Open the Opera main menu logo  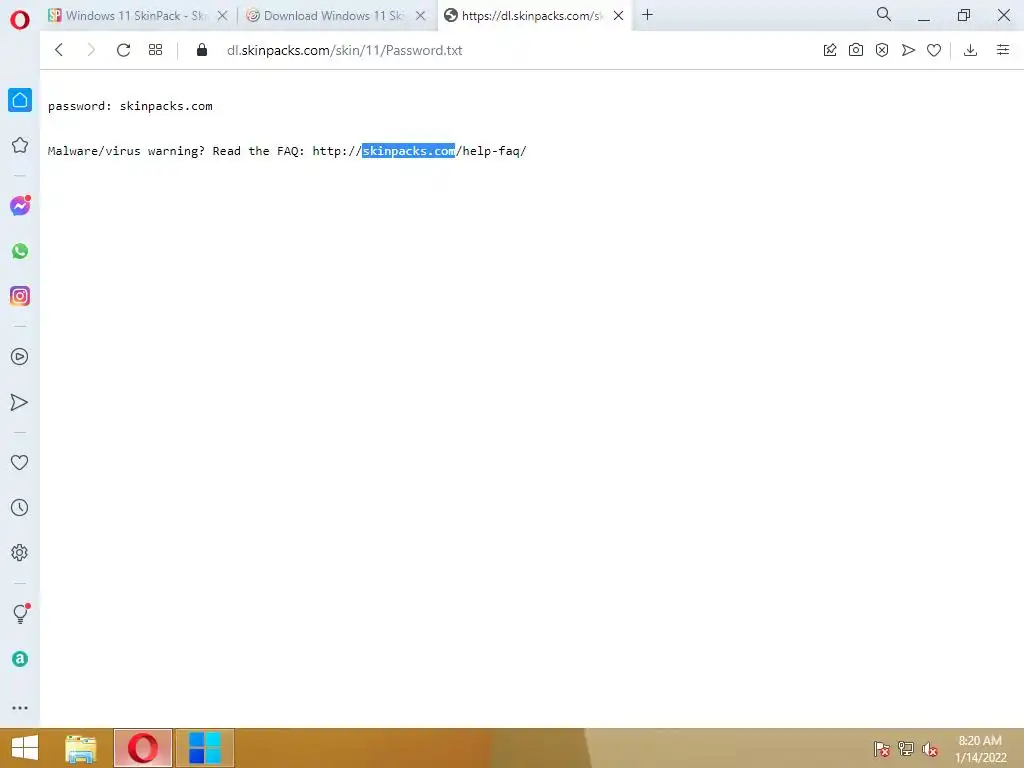(x=20, y=20)
